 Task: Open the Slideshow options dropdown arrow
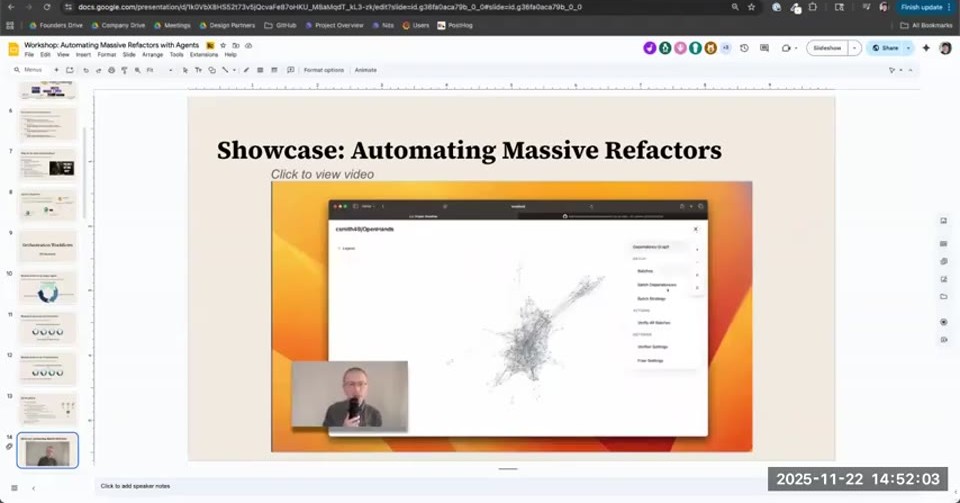point(855,48)
